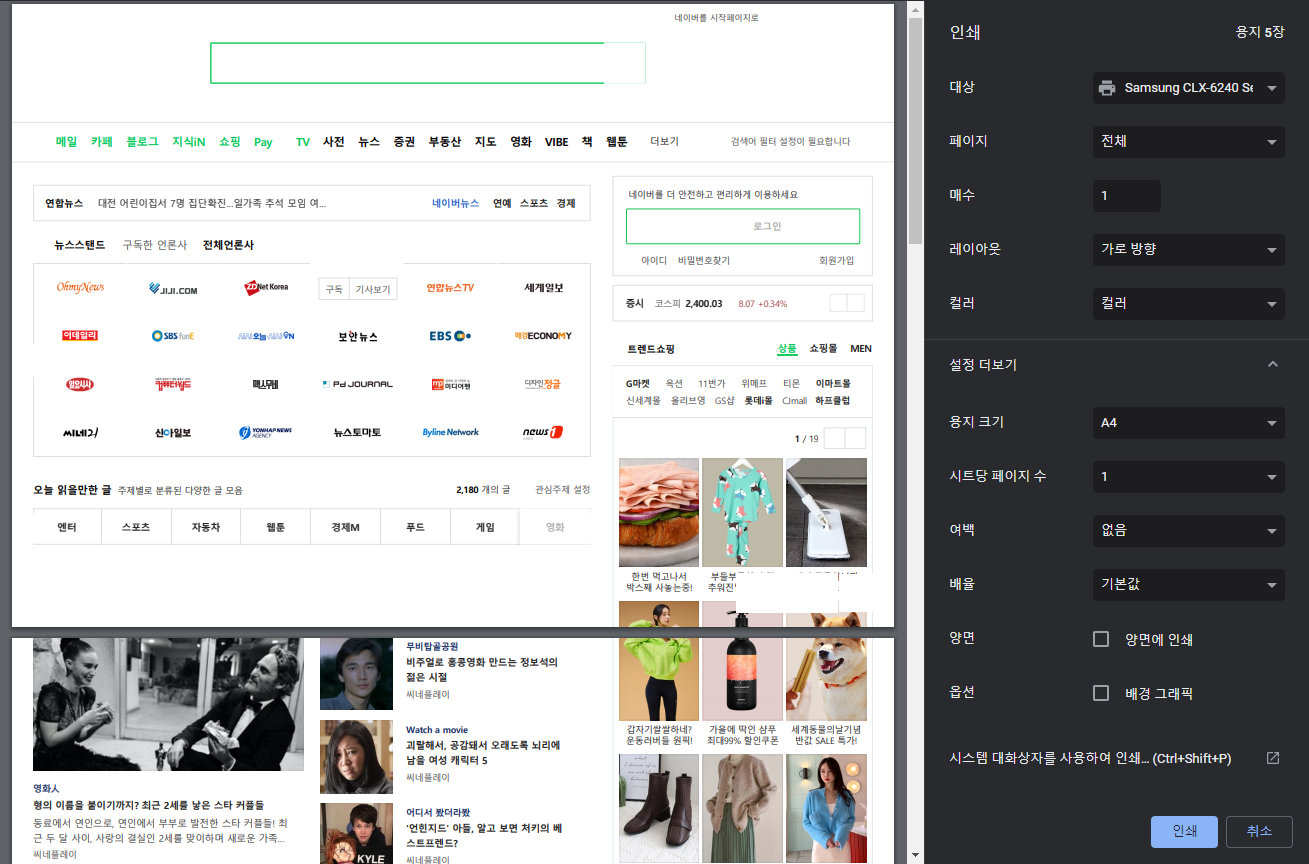
Task: Click the 컴퓨터월드 logo
Action: click(x=173, y=384)
